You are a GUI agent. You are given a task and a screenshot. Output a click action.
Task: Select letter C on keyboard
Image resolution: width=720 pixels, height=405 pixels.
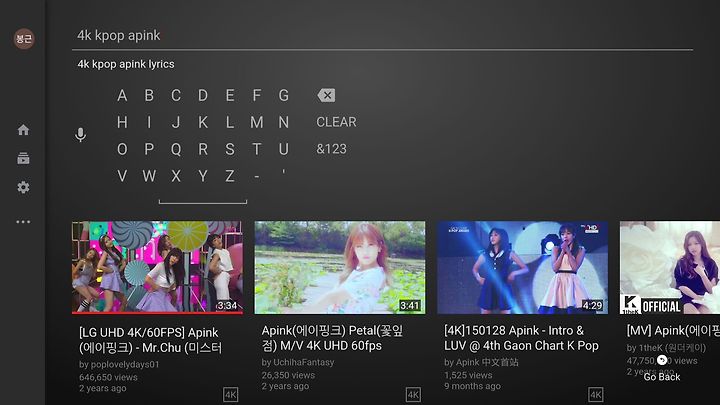pyautogui.click(x=176, y=96)
